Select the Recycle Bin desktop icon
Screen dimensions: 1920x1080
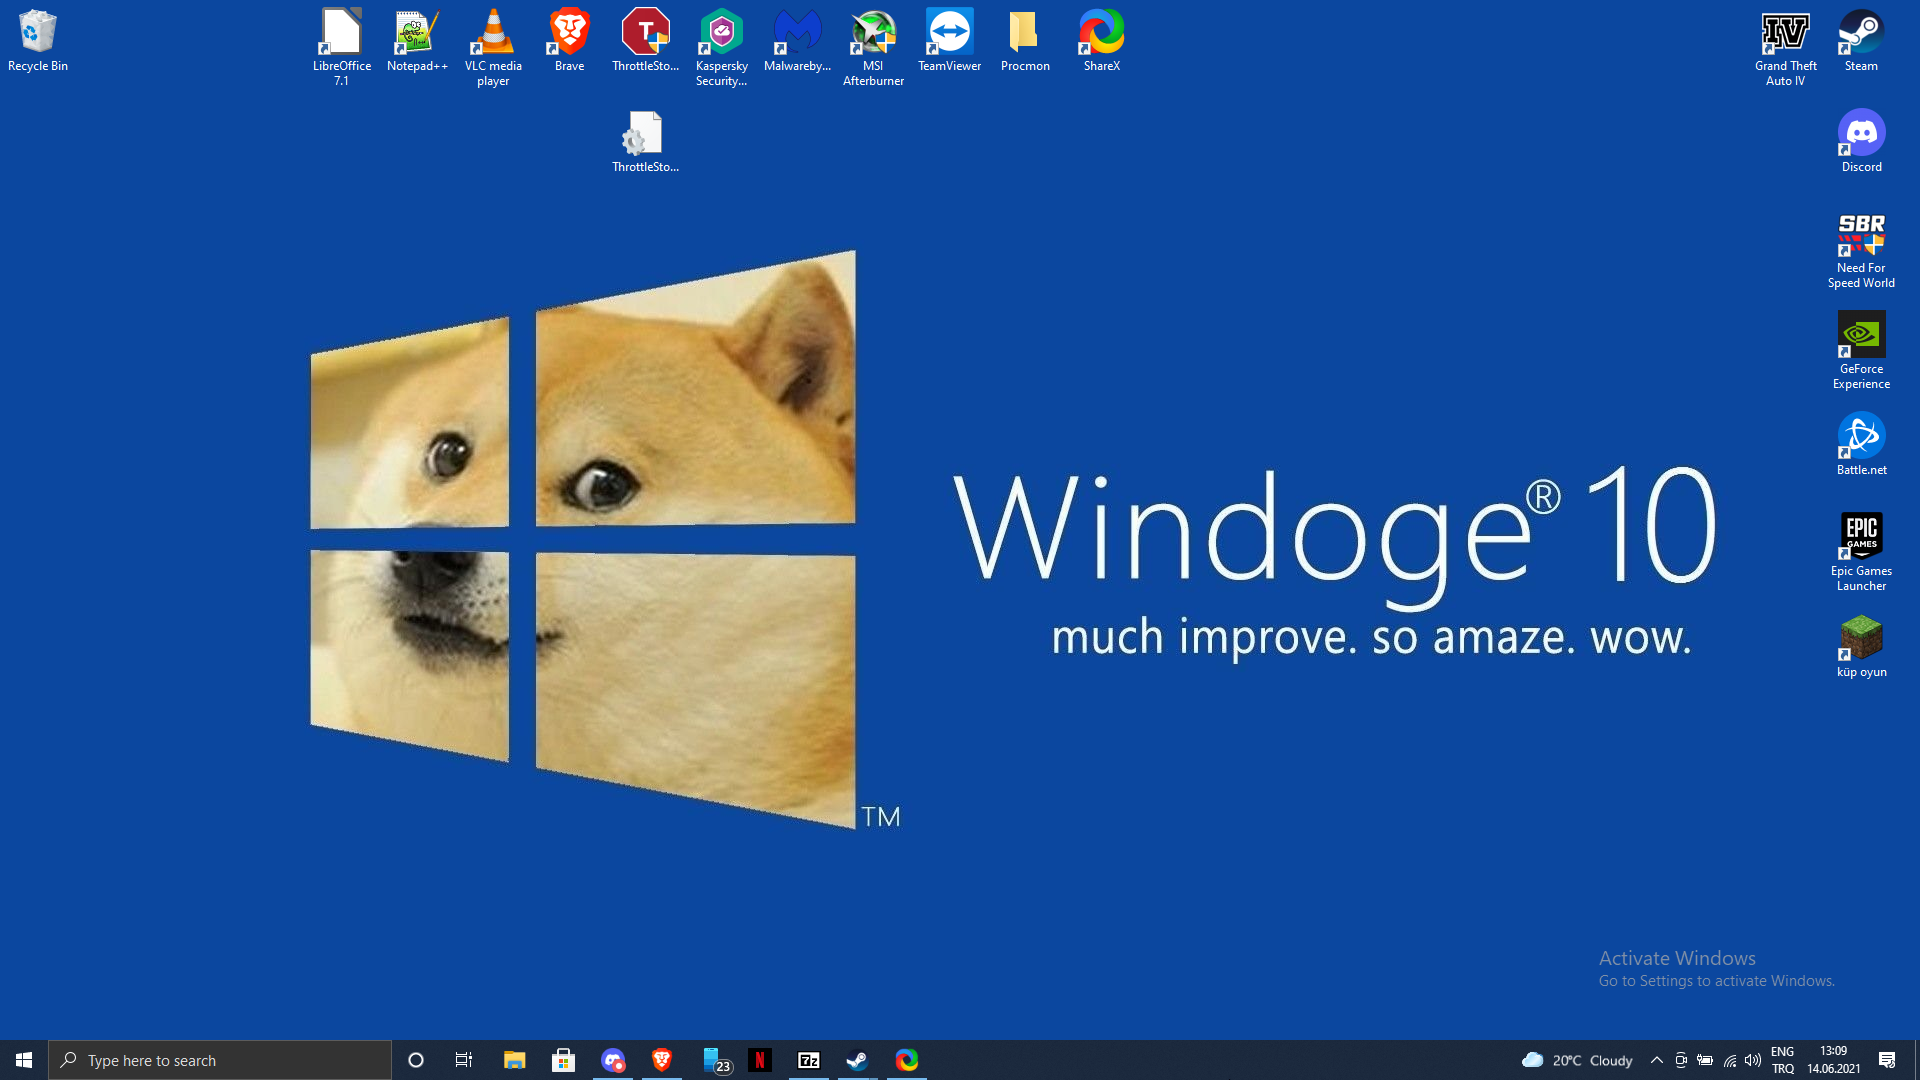pyautogui.click(x=38, y=41)
